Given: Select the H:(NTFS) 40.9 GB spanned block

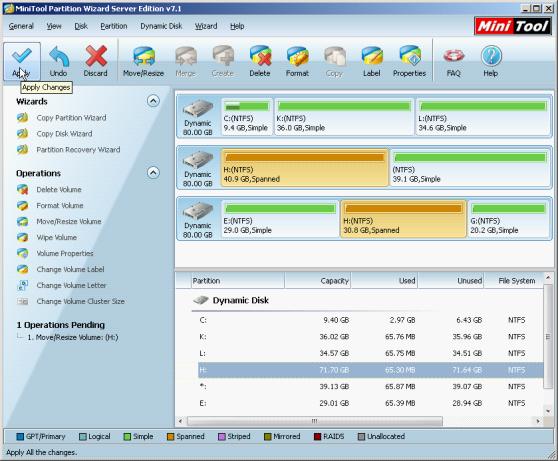Looking at the screenshot, I should click(305, 168).
